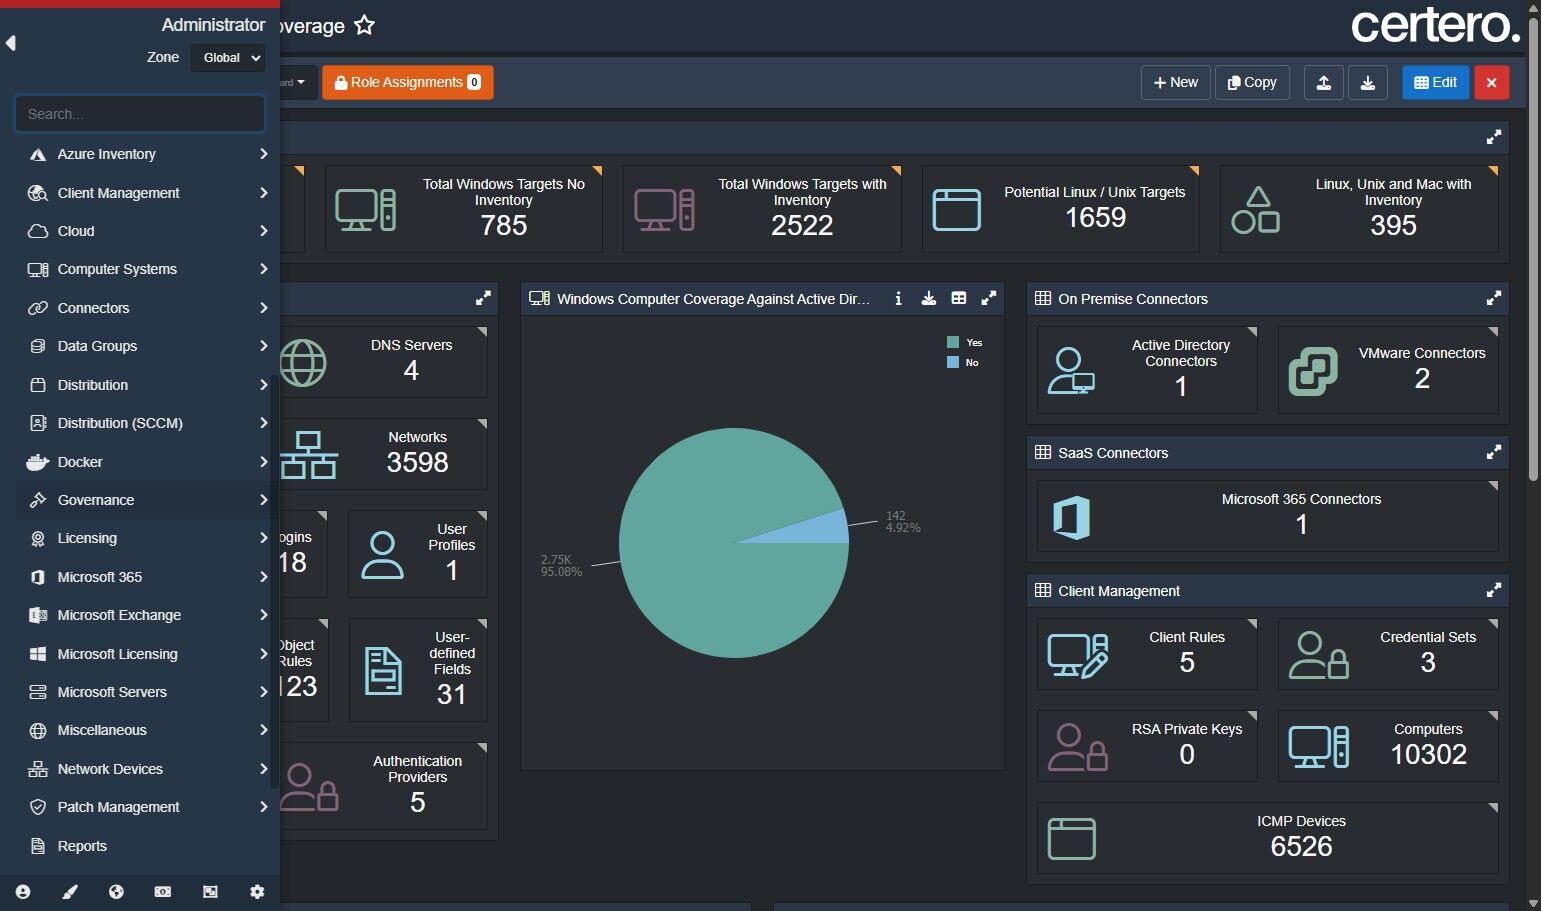Expand the Data Groups menu chevron

263,346
